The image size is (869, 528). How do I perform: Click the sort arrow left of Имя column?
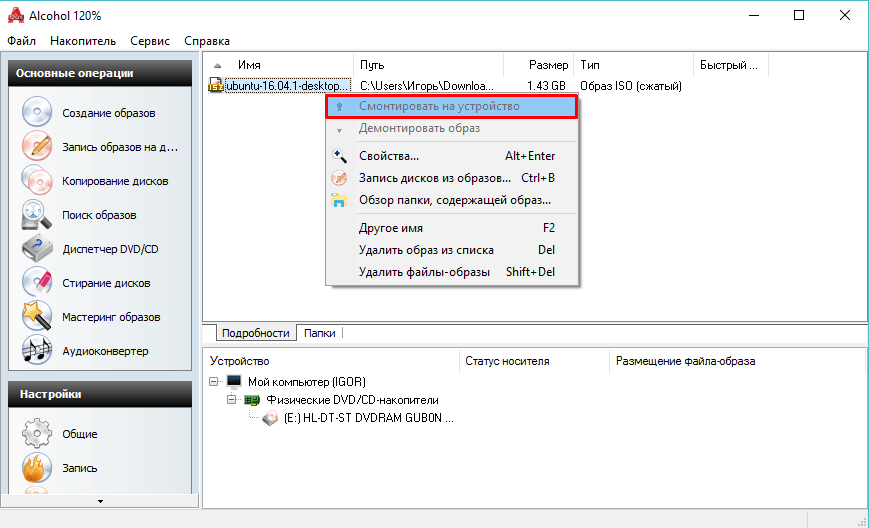(x=218, y=65)
